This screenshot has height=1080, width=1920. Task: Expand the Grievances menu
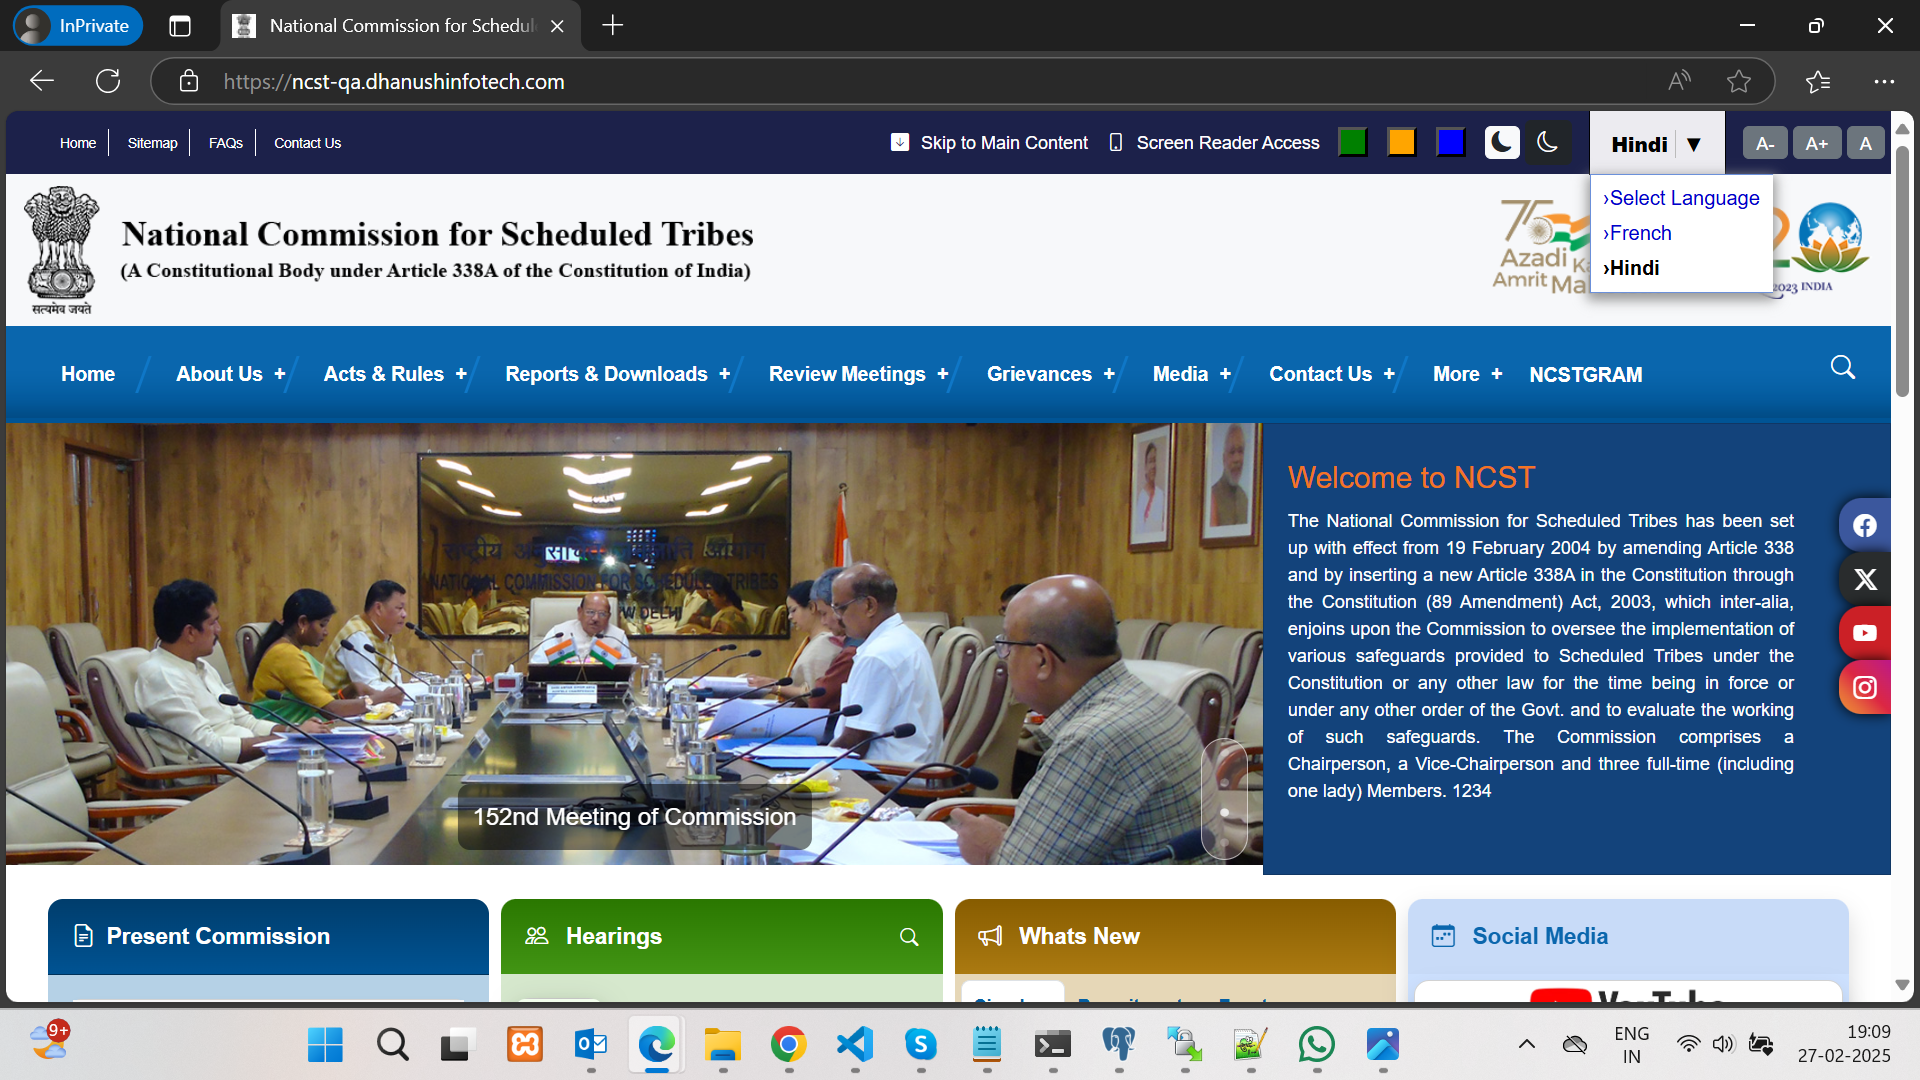coord(1051,374)
